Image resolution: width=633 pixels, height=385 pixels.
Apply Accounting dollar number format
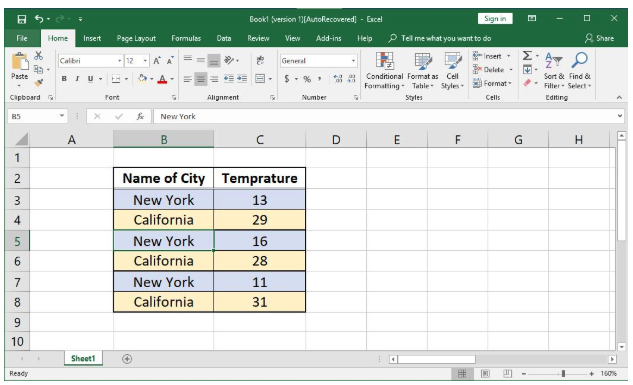[287, 79]
